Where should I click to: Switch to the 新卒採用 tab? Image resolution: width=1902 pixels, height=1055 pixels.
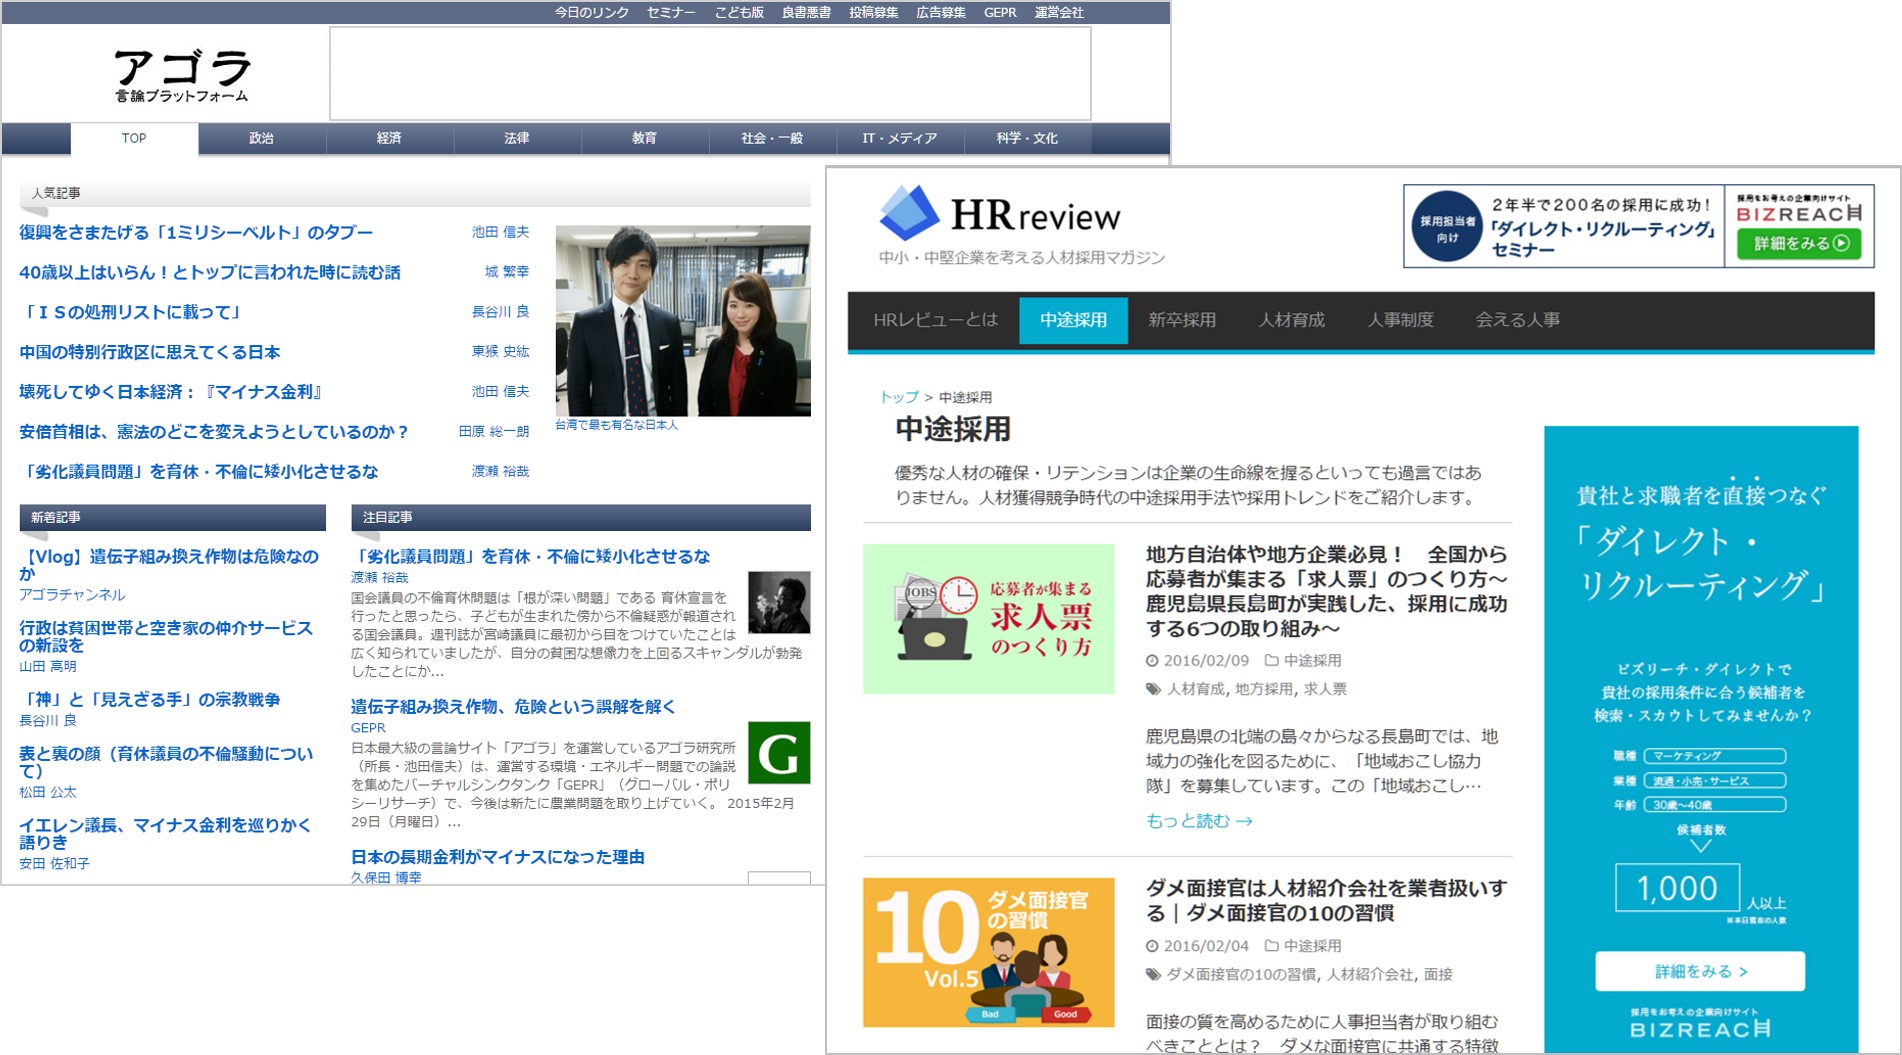point(1181,320)
